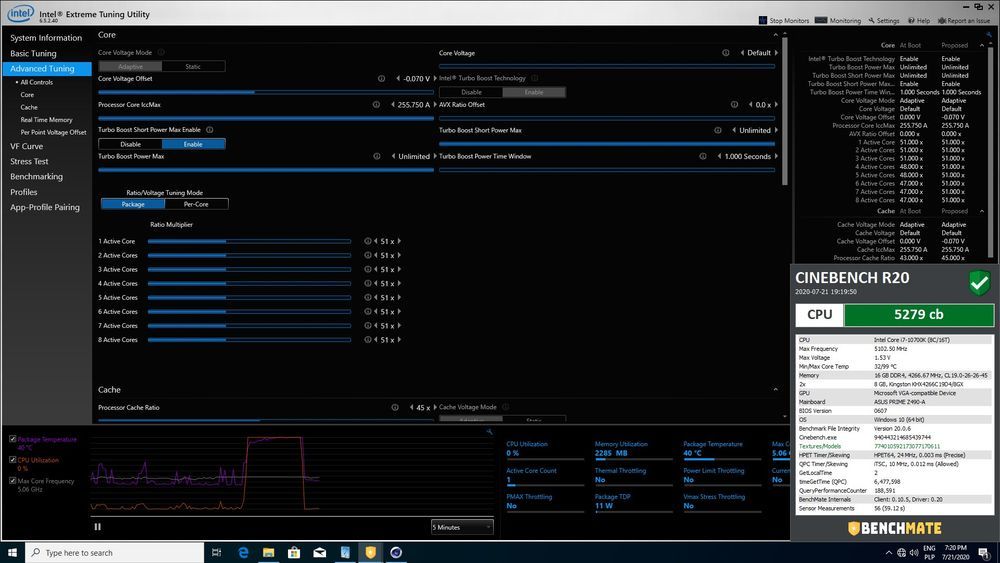Image resolution: width=1000 pixels, height=563 pixels.
Task: Click the taskbar search box
Action: point(115,553)
